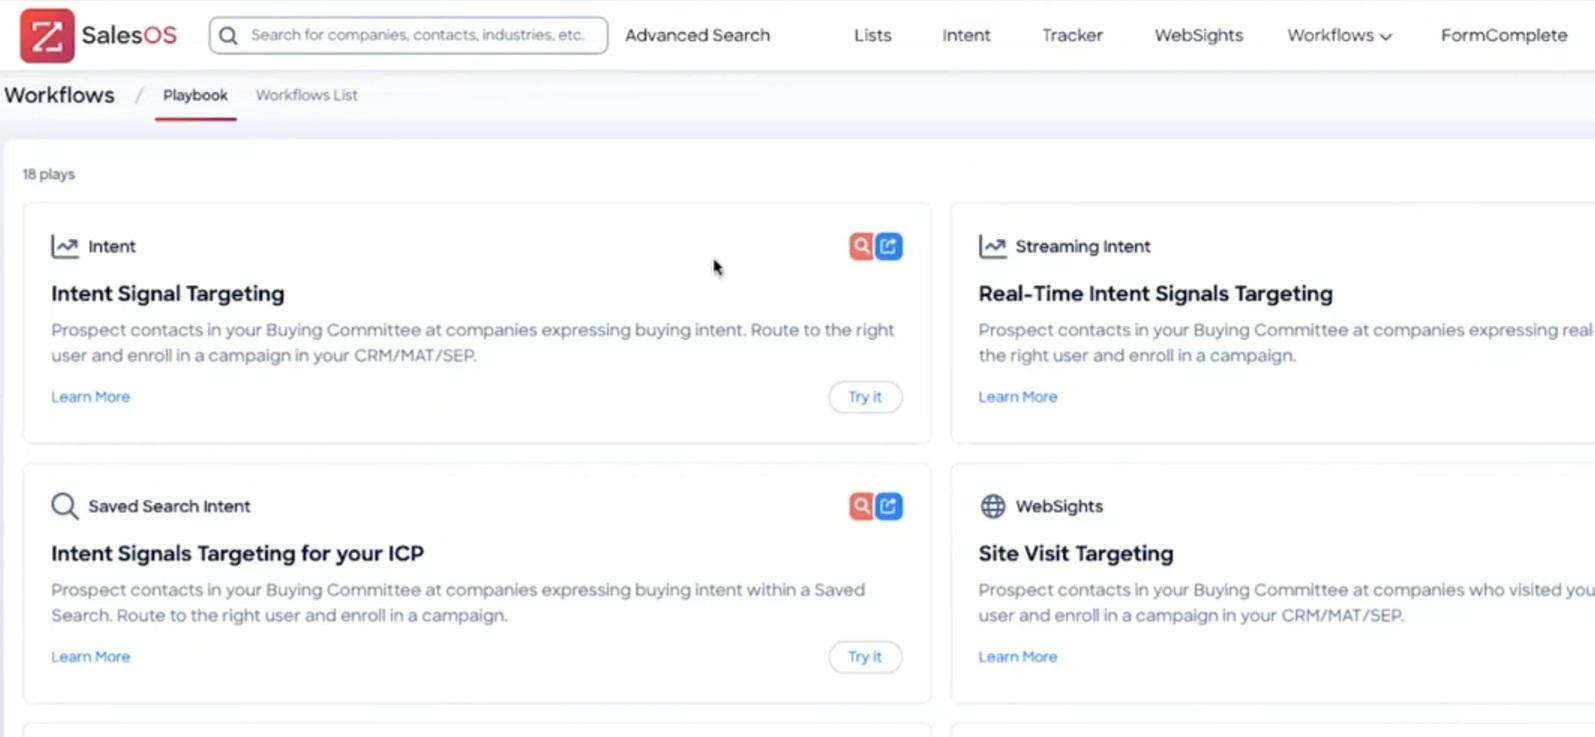Viewport: 1595px width, 737px height.
Task: Open WebSights from the top navigation
Action: pos(1198,35)
